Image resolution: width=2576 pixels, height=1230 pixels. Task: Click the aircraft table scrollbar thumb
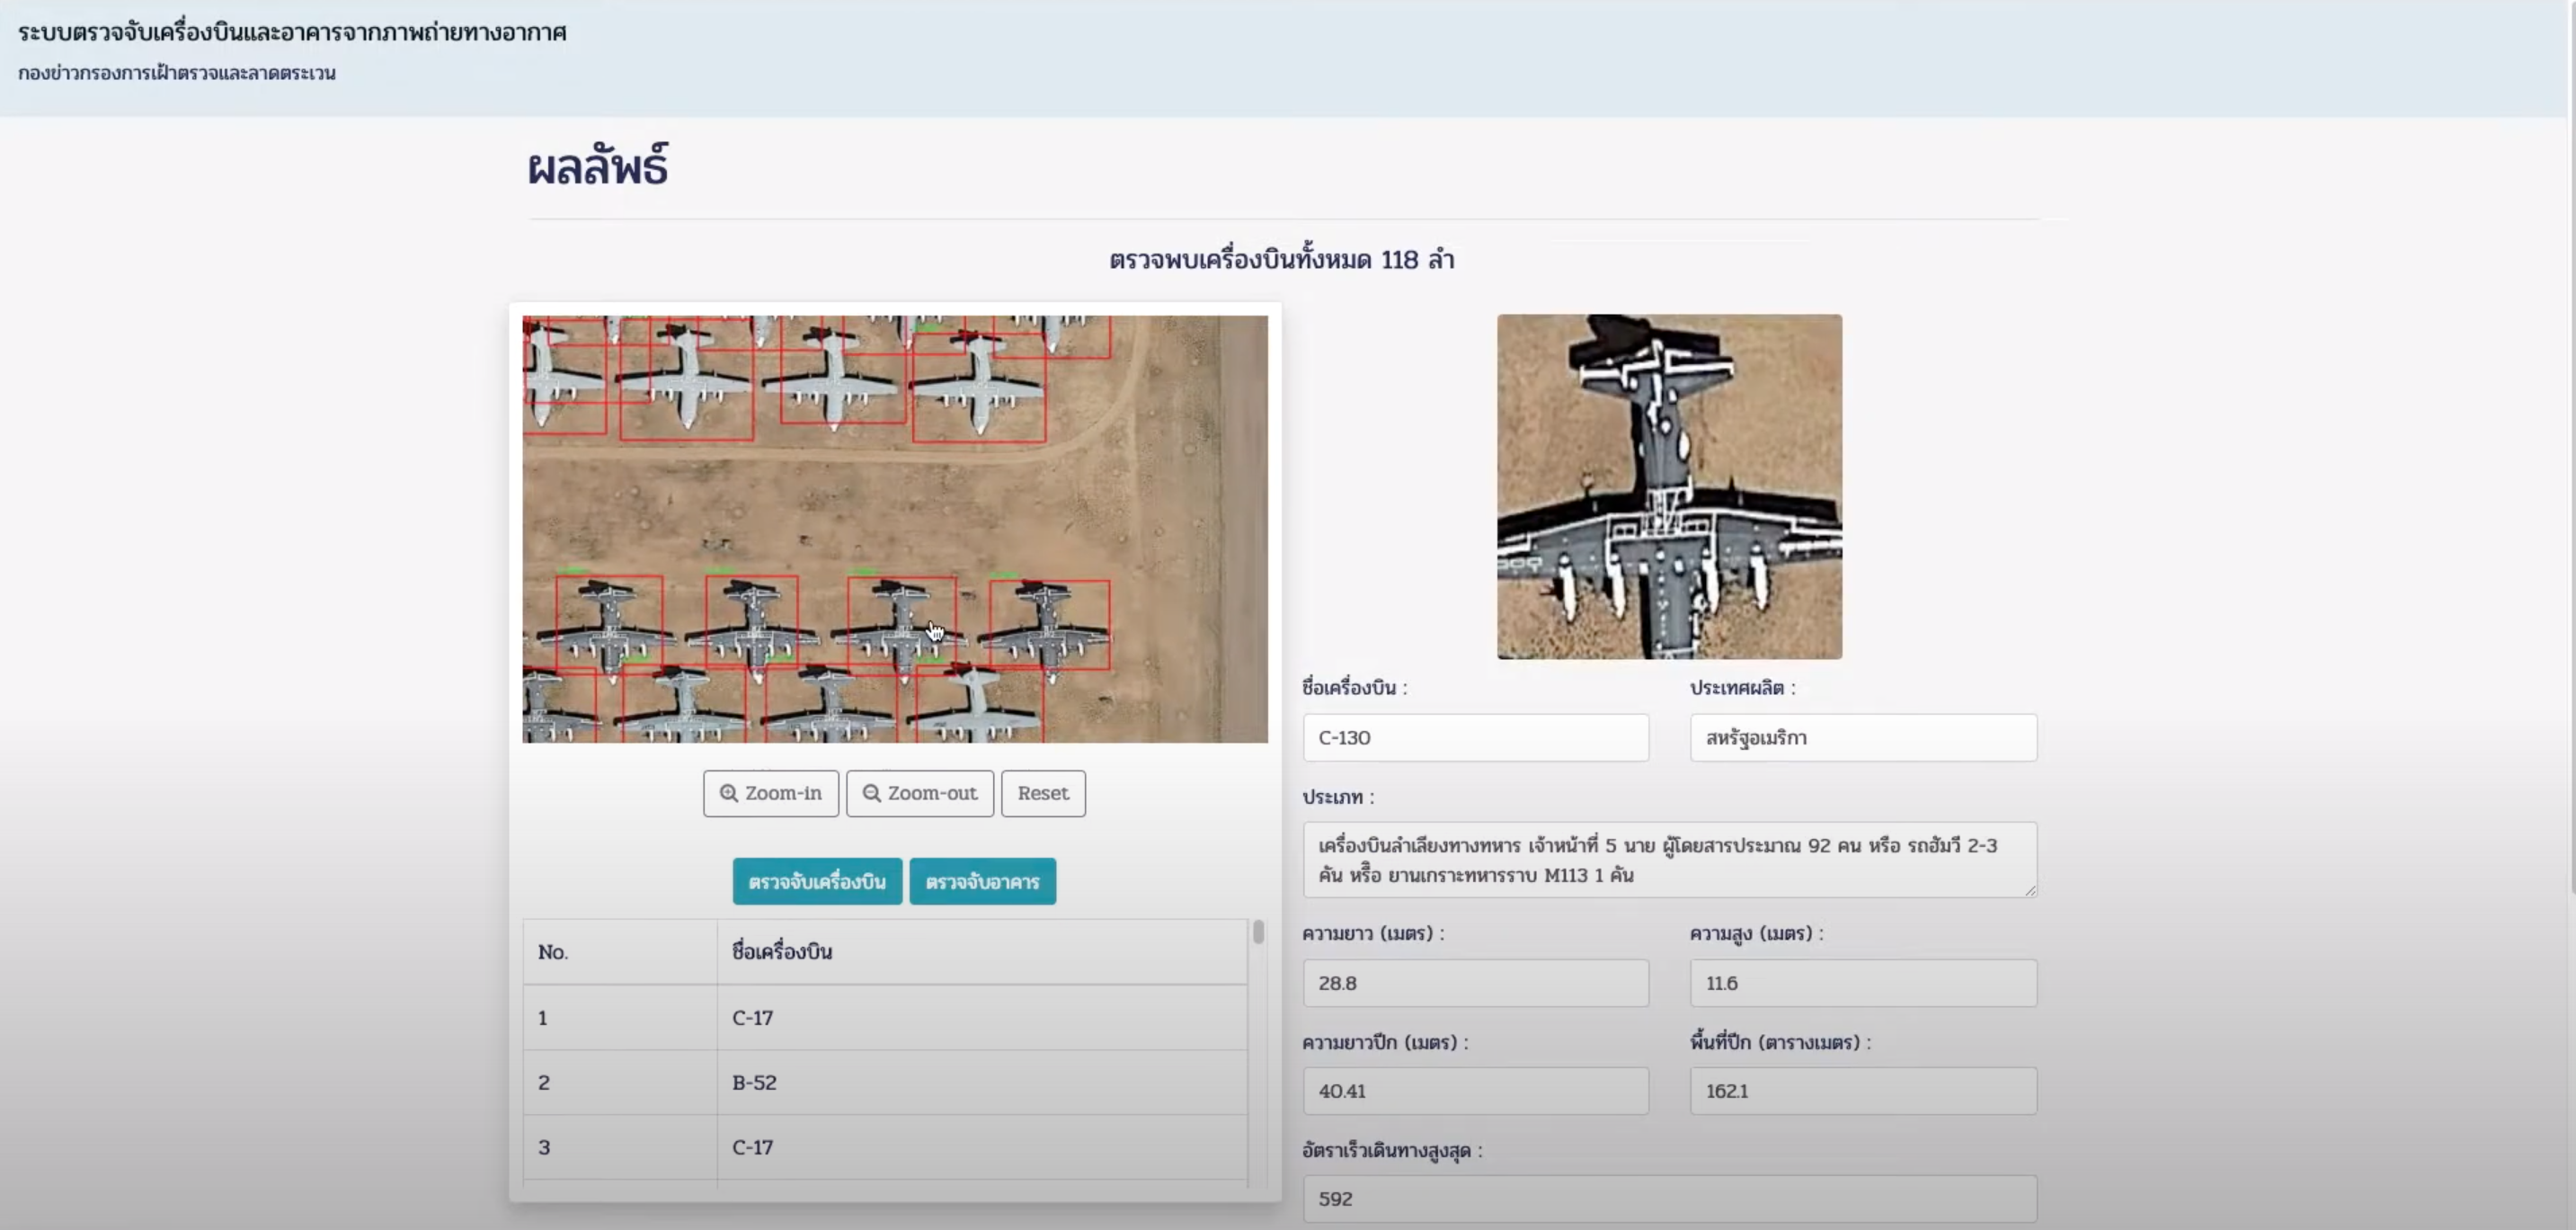(x=1258, y=932)
